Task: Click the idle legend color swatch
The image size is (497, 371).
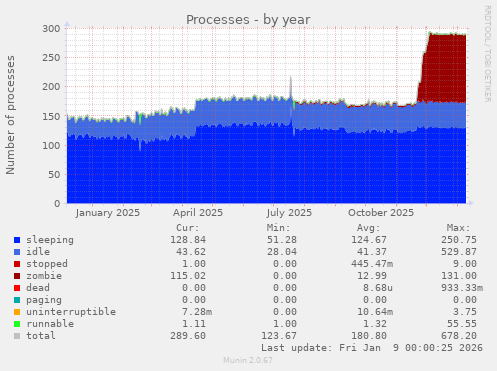Action: click(17, 252)
